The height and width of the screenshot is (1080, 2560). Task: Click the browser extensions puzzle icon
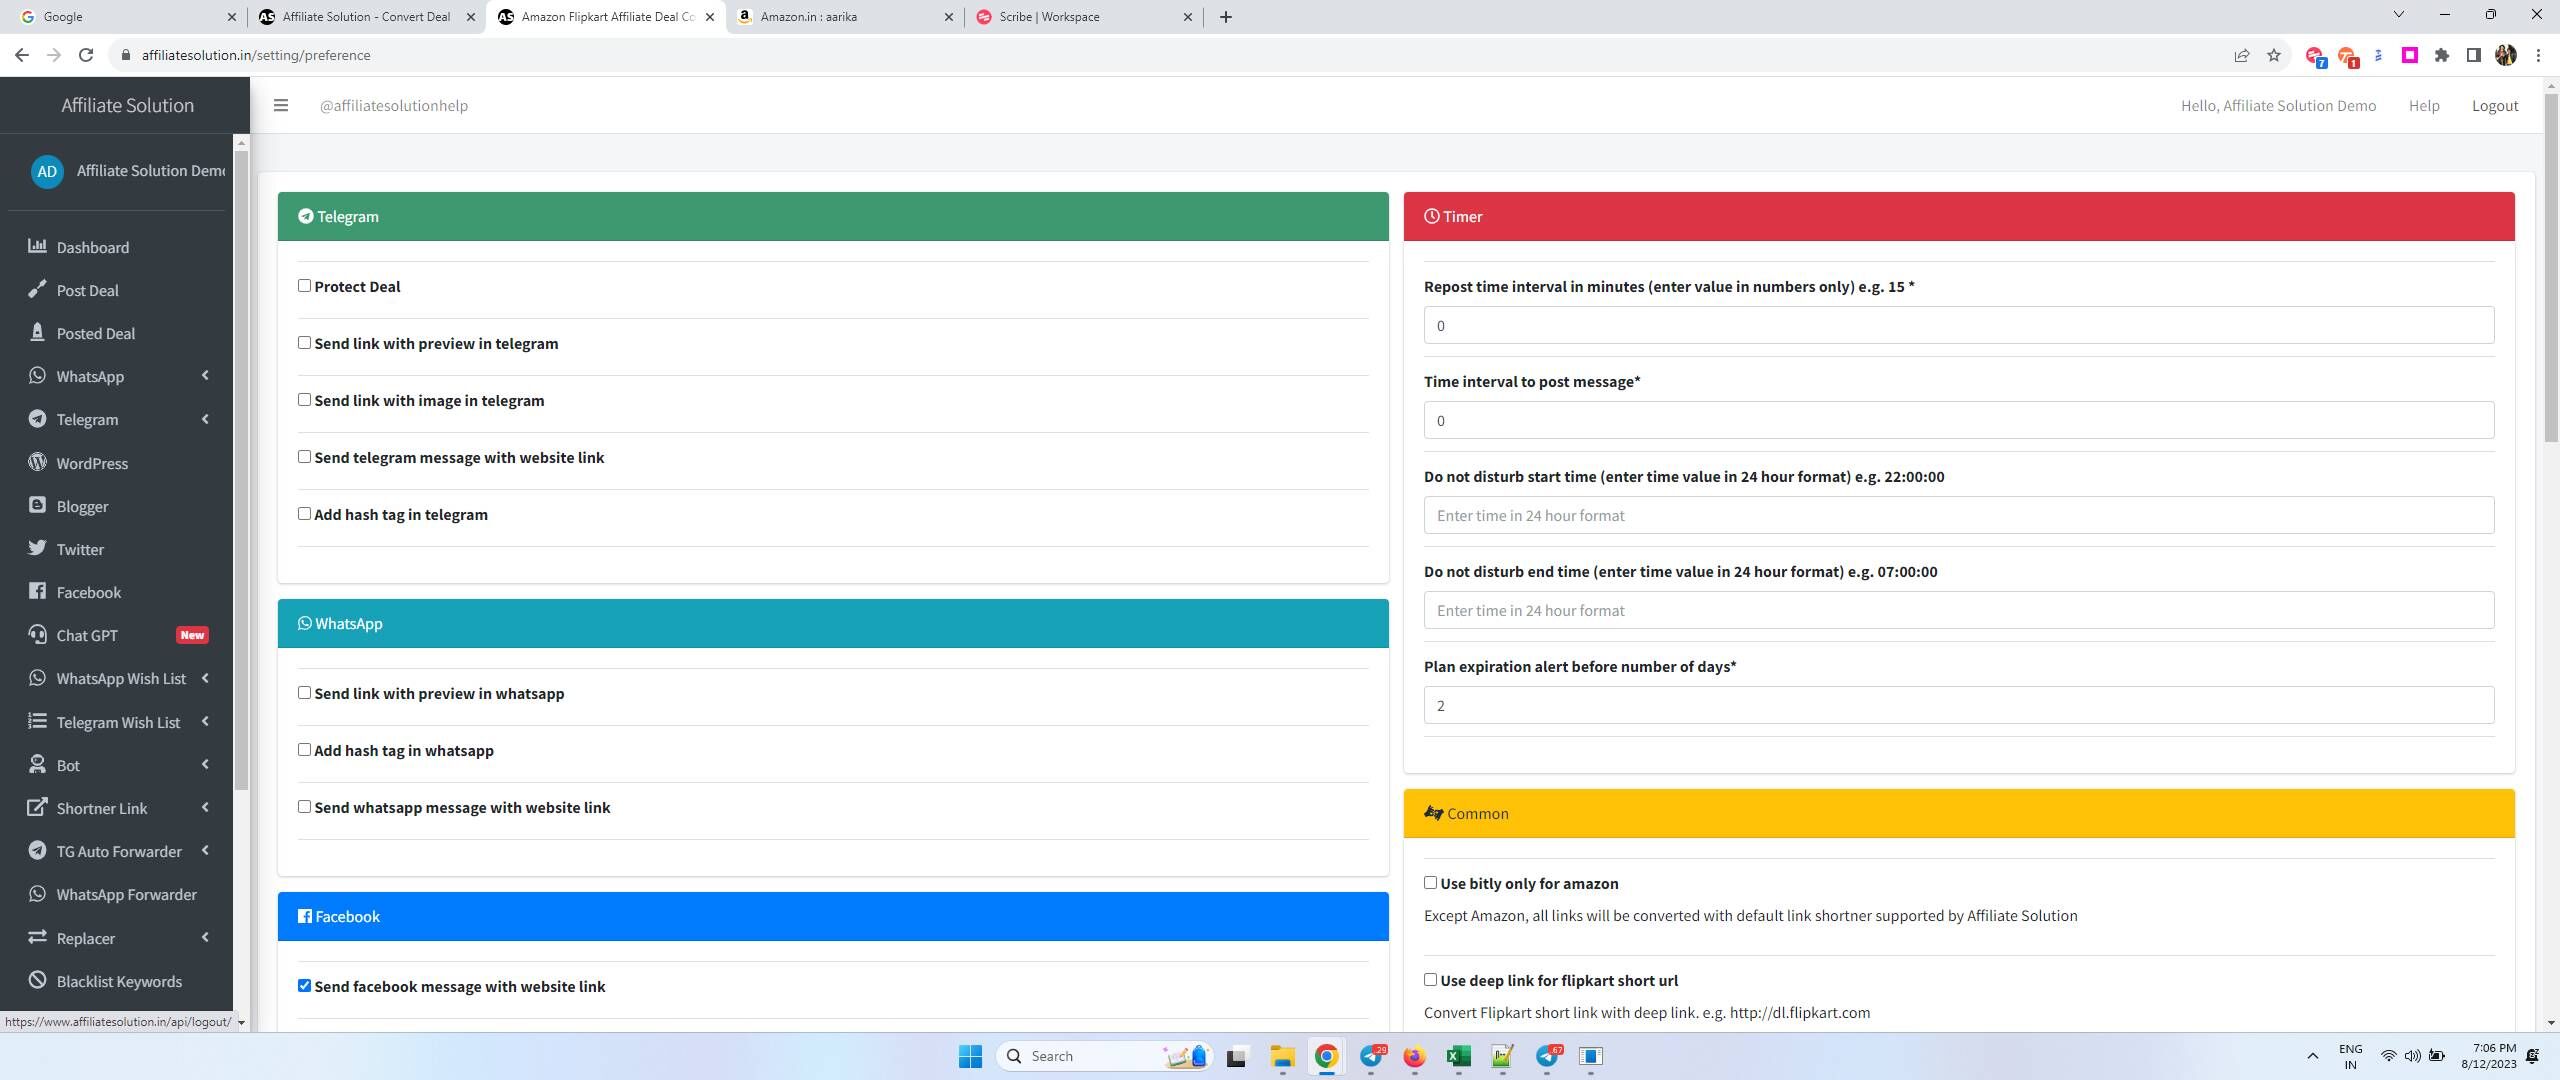click(2441, 55)
